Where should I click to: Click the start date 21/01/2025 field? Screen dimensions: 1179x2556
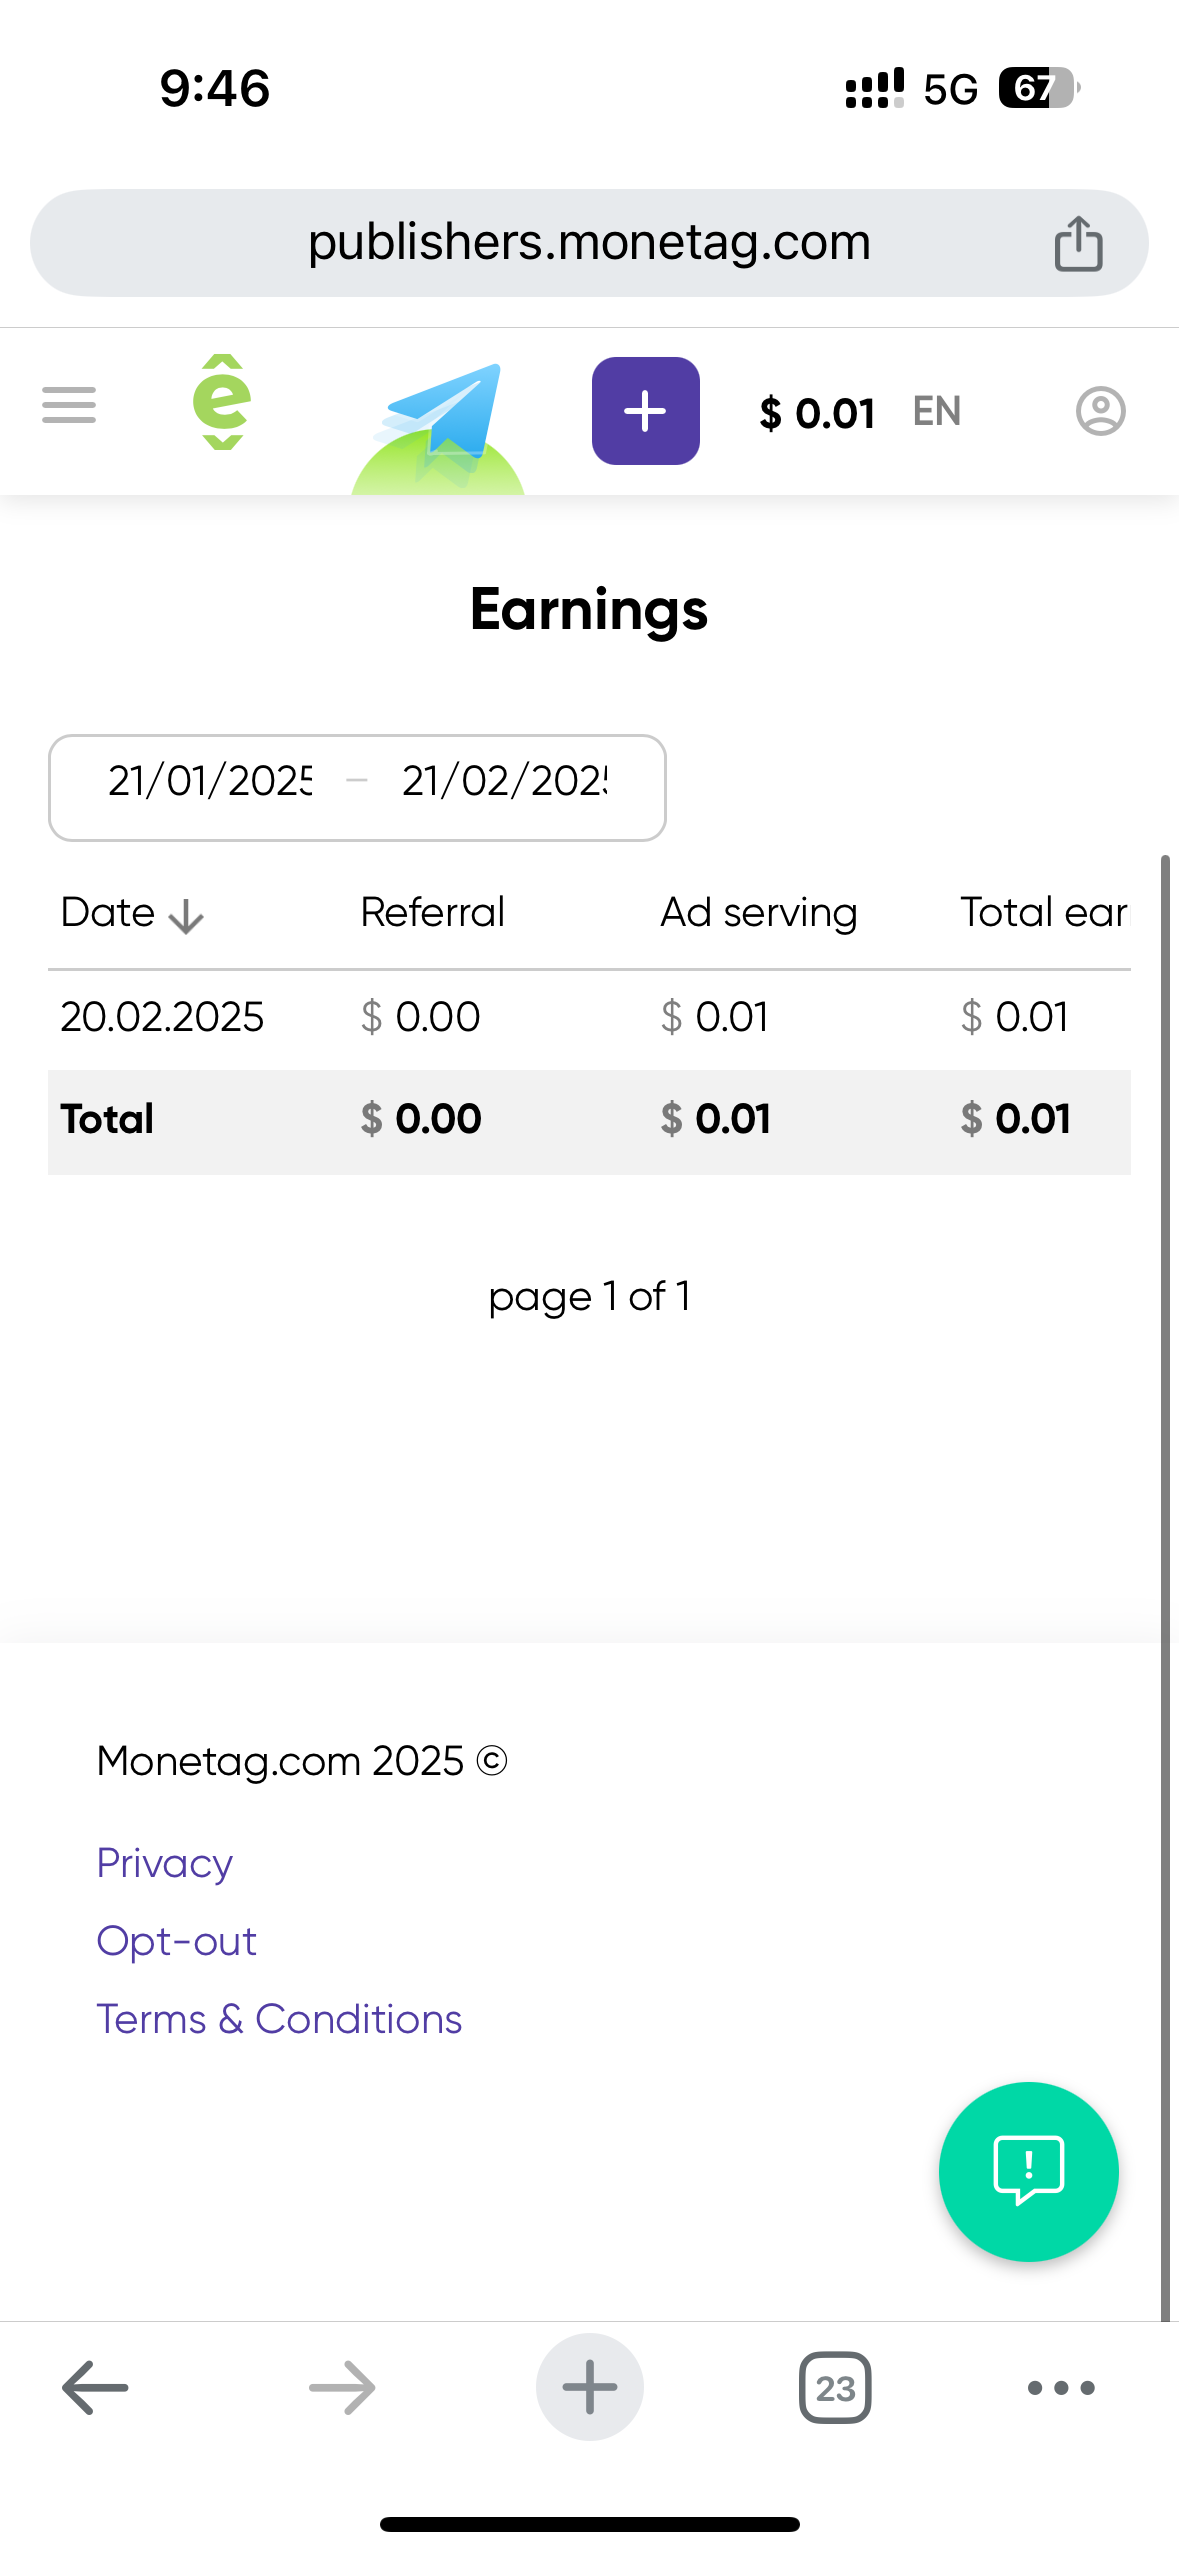[x=210, y=781]
